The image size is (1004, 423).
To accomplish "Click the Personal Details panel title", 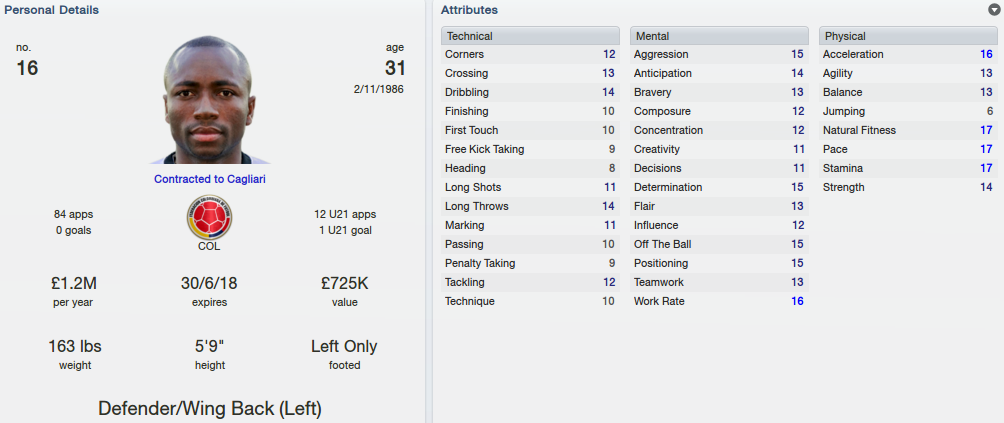I will [51, 10].
